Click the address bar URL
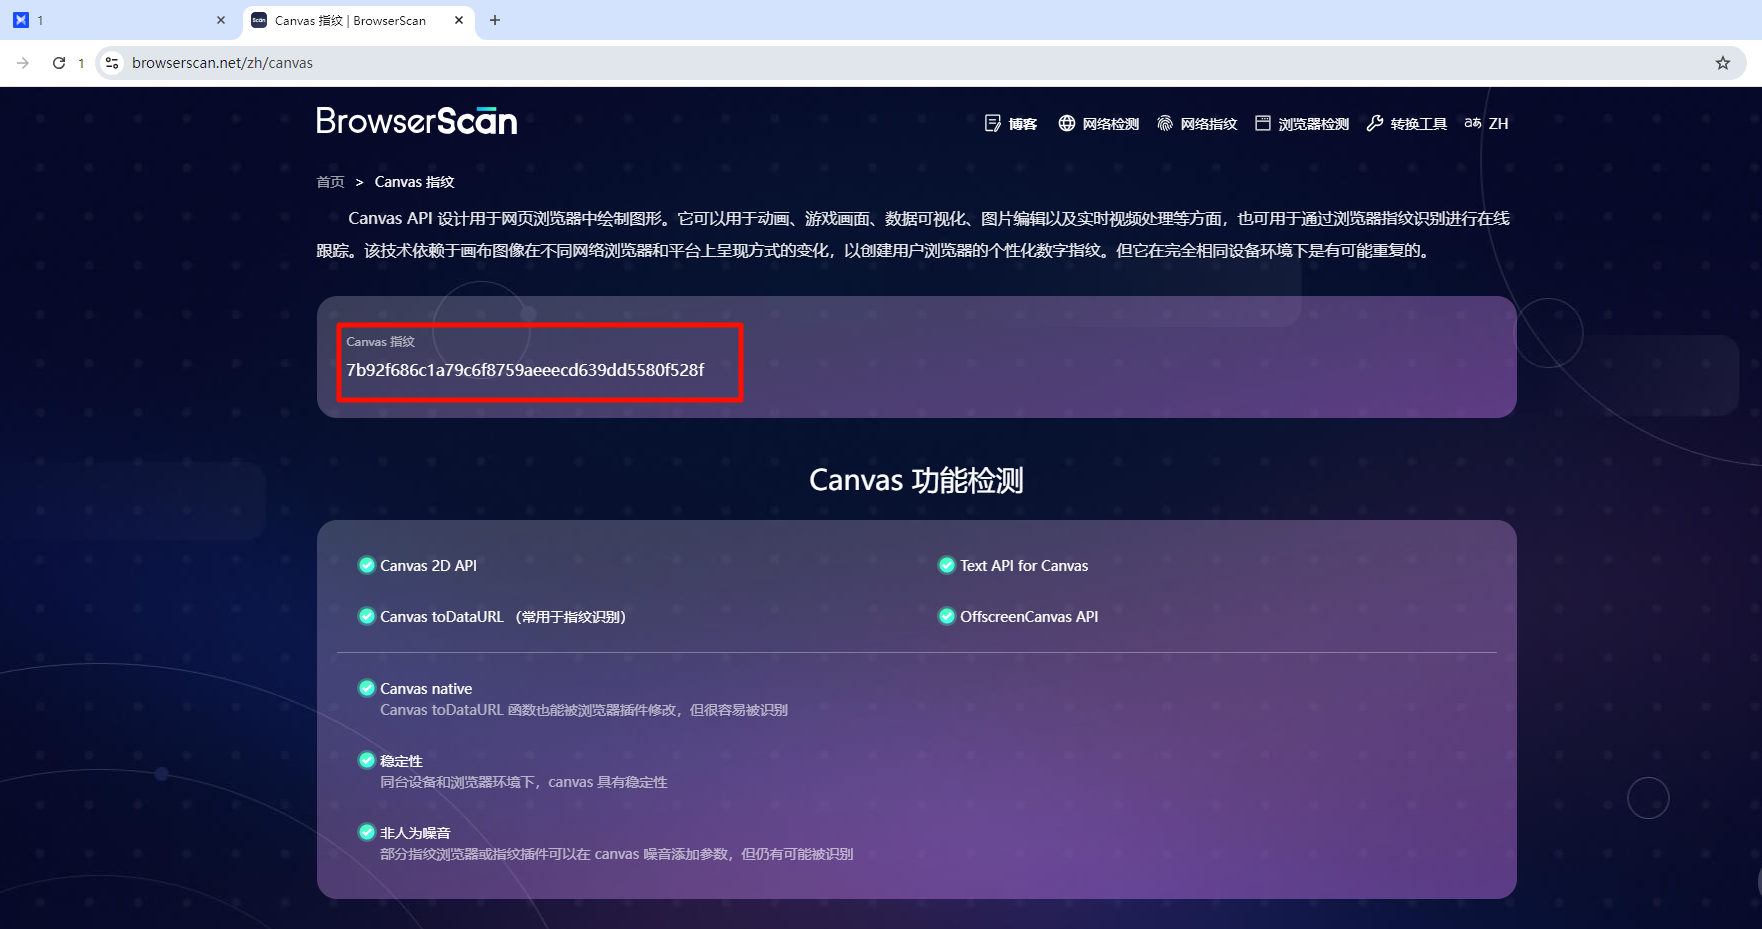 tap(222, 63)
